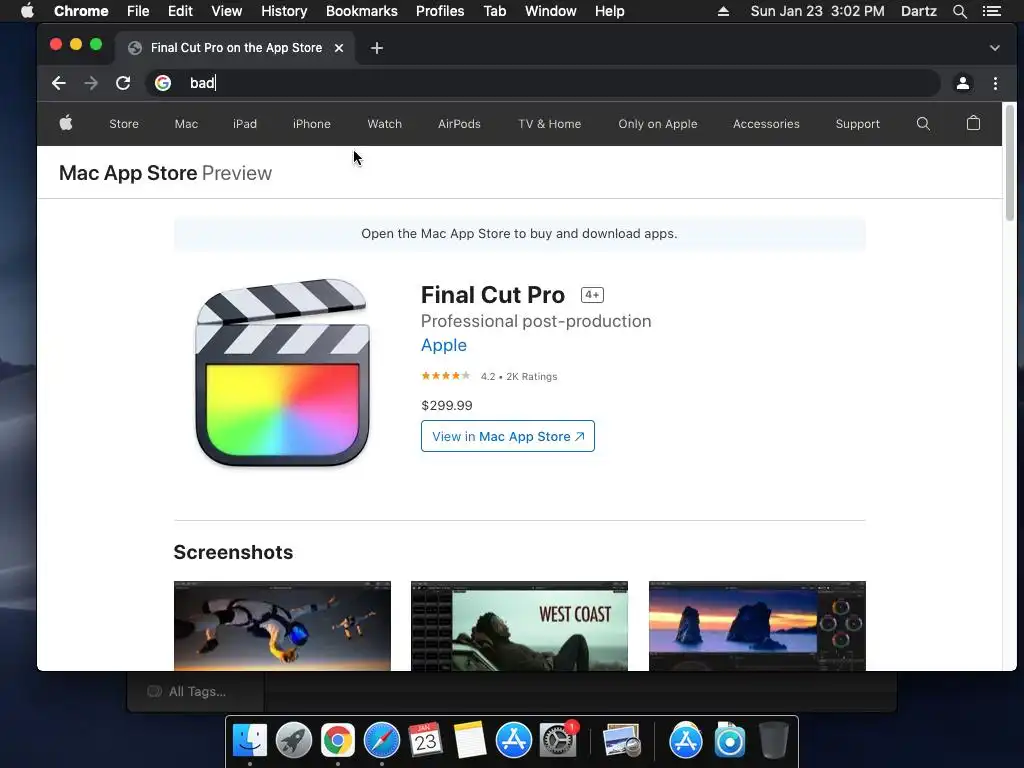Screen dimensions: 1024x768
Task: Open a new tab with the plus button
Action: coord(377,48)
